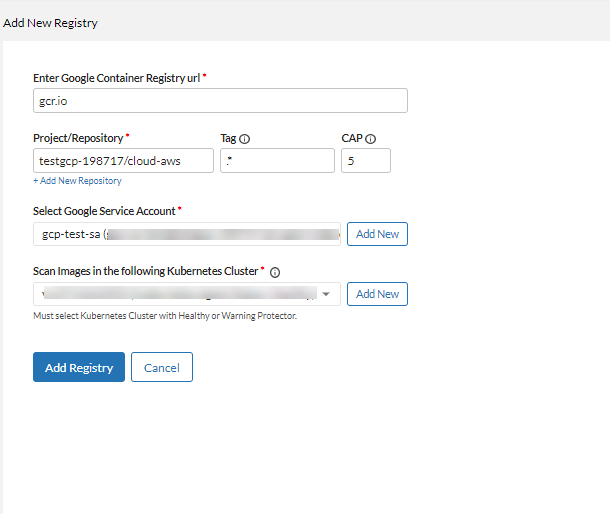Submit with the Add Registry button
The width and height of the screenshot is (610, 514).
(79, 367)
